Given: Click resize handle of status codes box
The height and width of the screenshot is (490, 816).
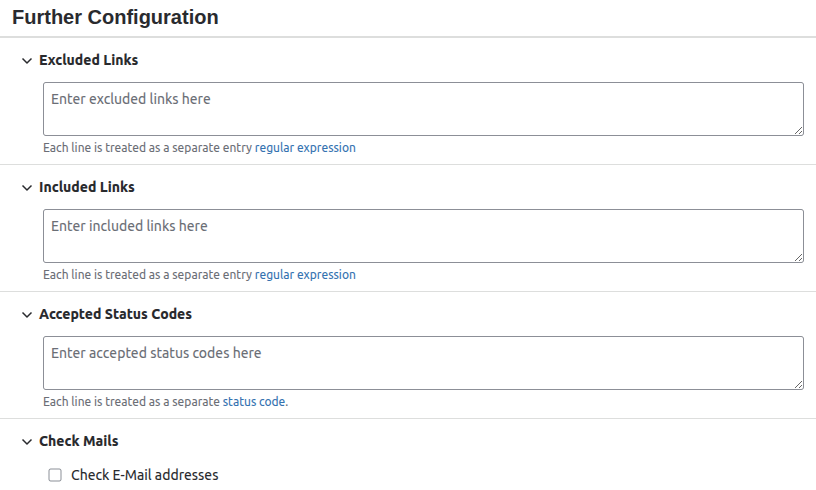Looking at the screenshot, I should pos(799,384).
